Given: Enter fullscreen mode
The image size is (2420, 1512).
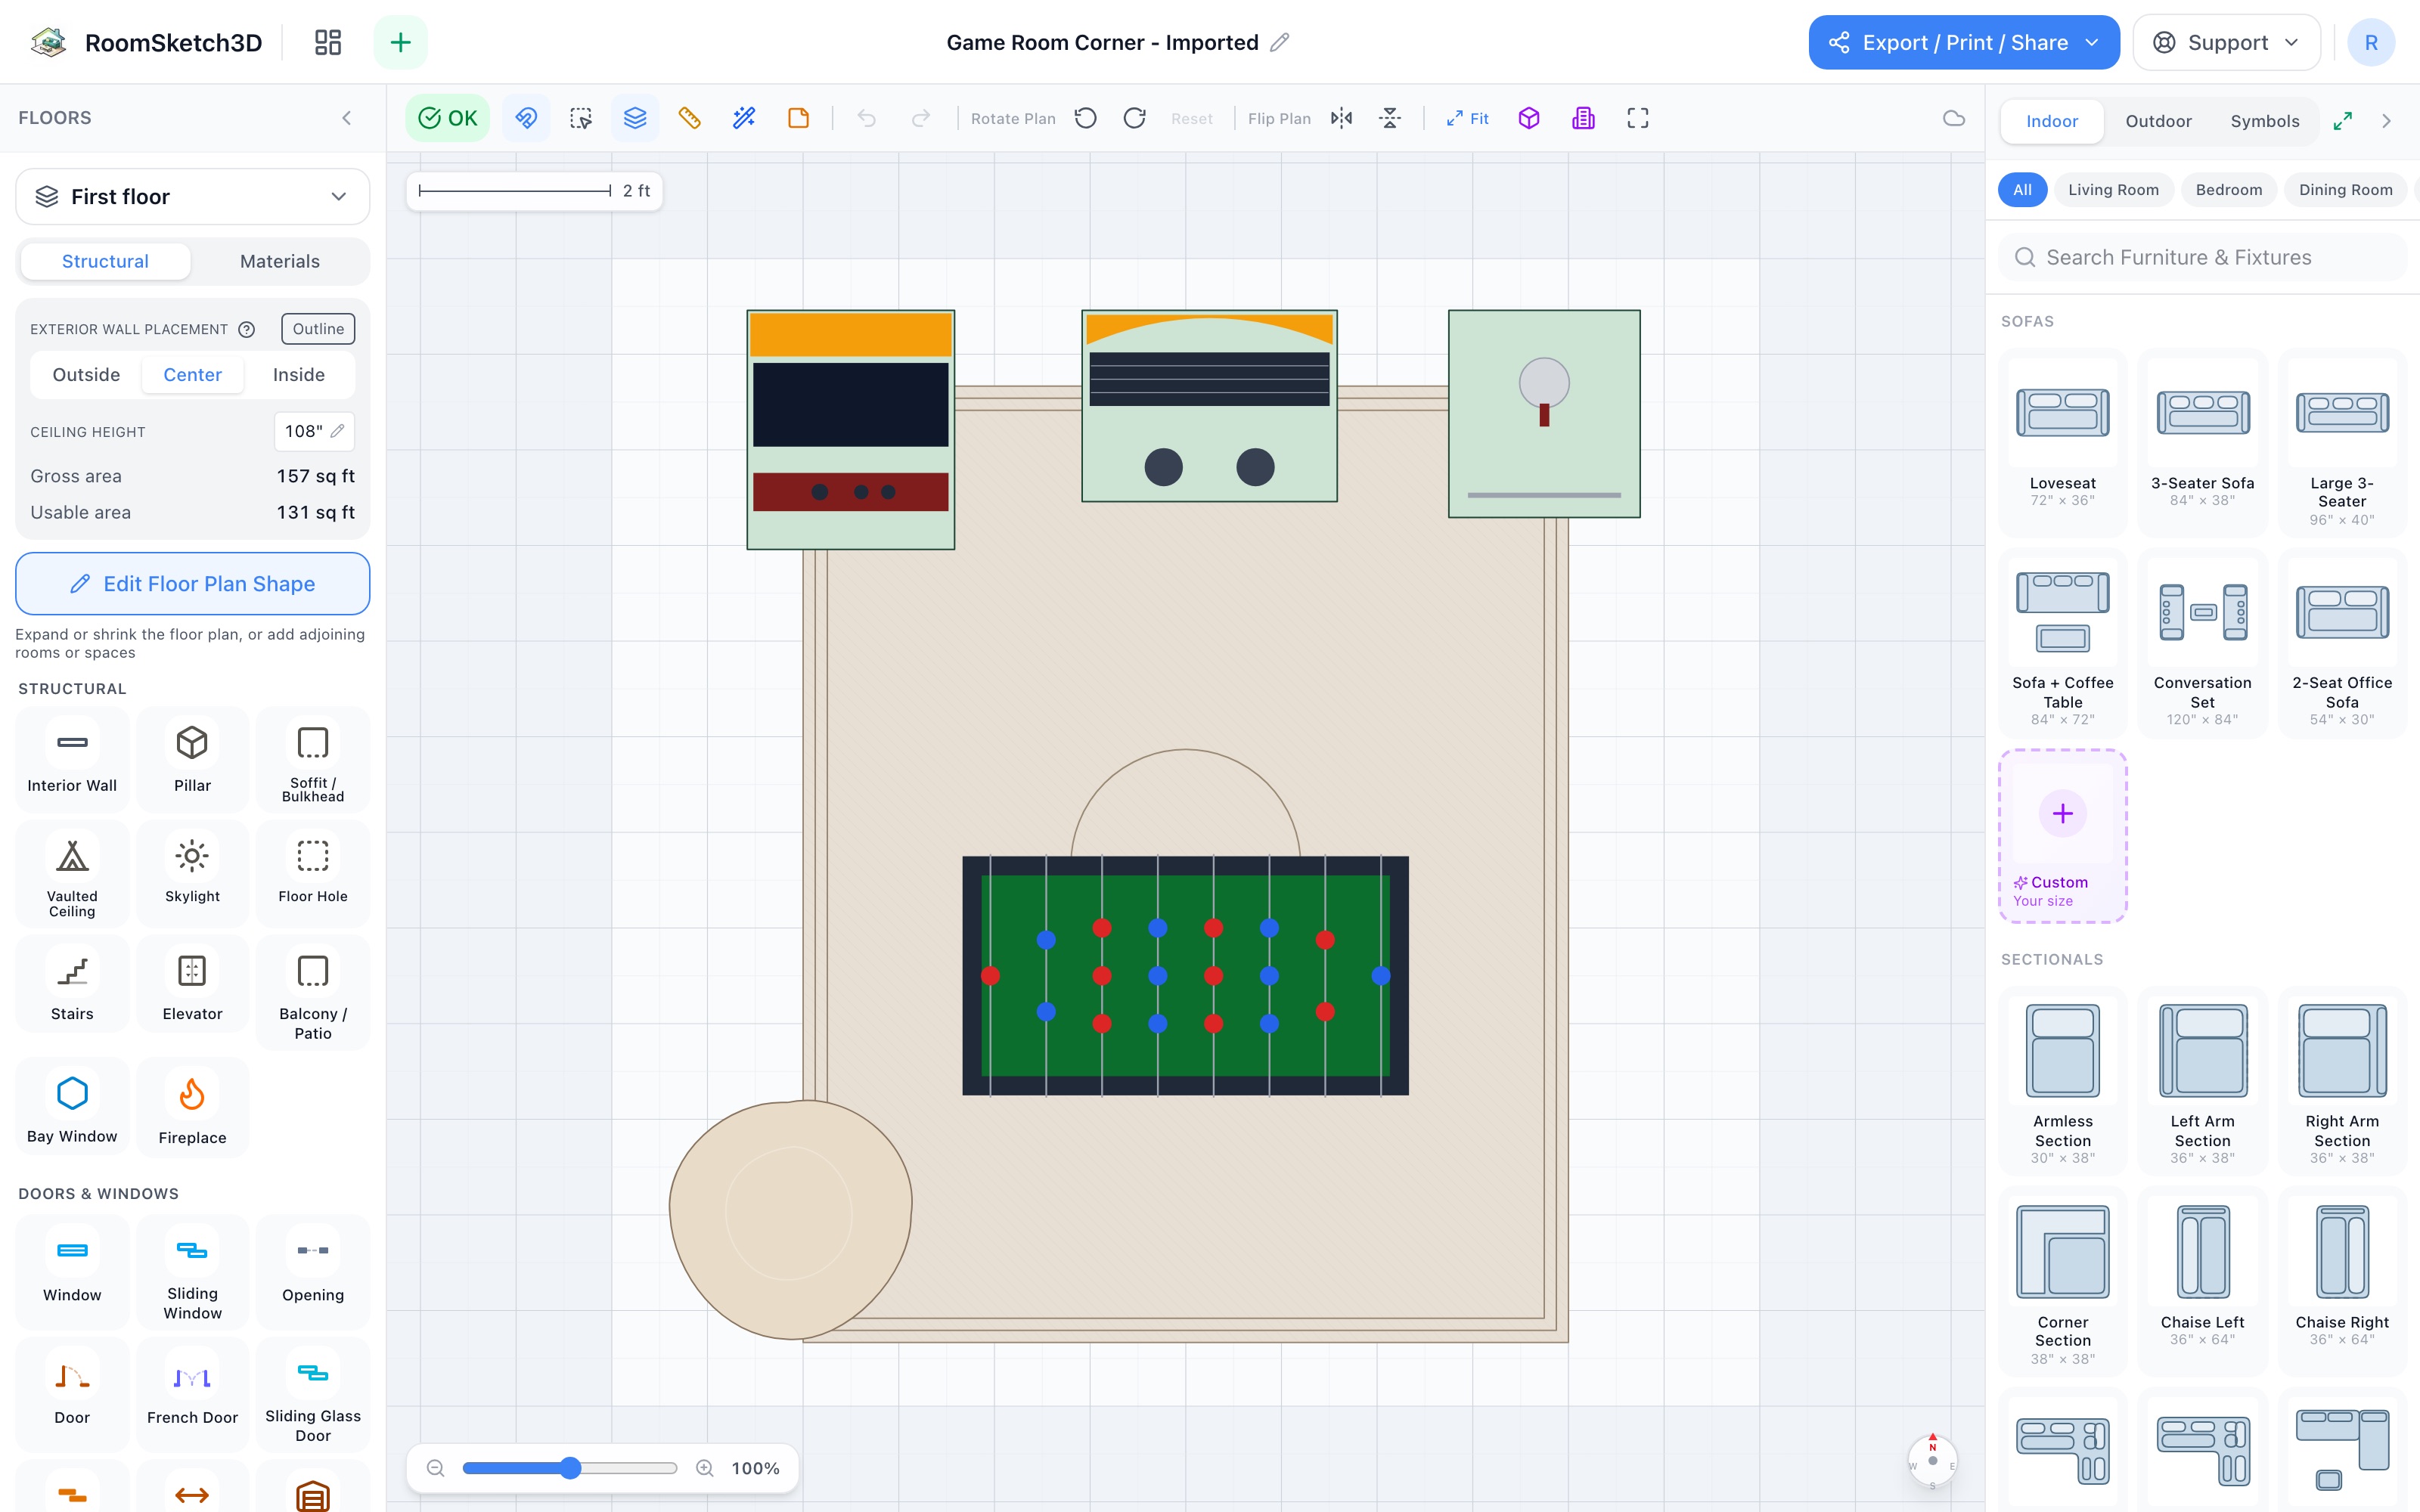Looking at the screenshot, I should 1638,118.
